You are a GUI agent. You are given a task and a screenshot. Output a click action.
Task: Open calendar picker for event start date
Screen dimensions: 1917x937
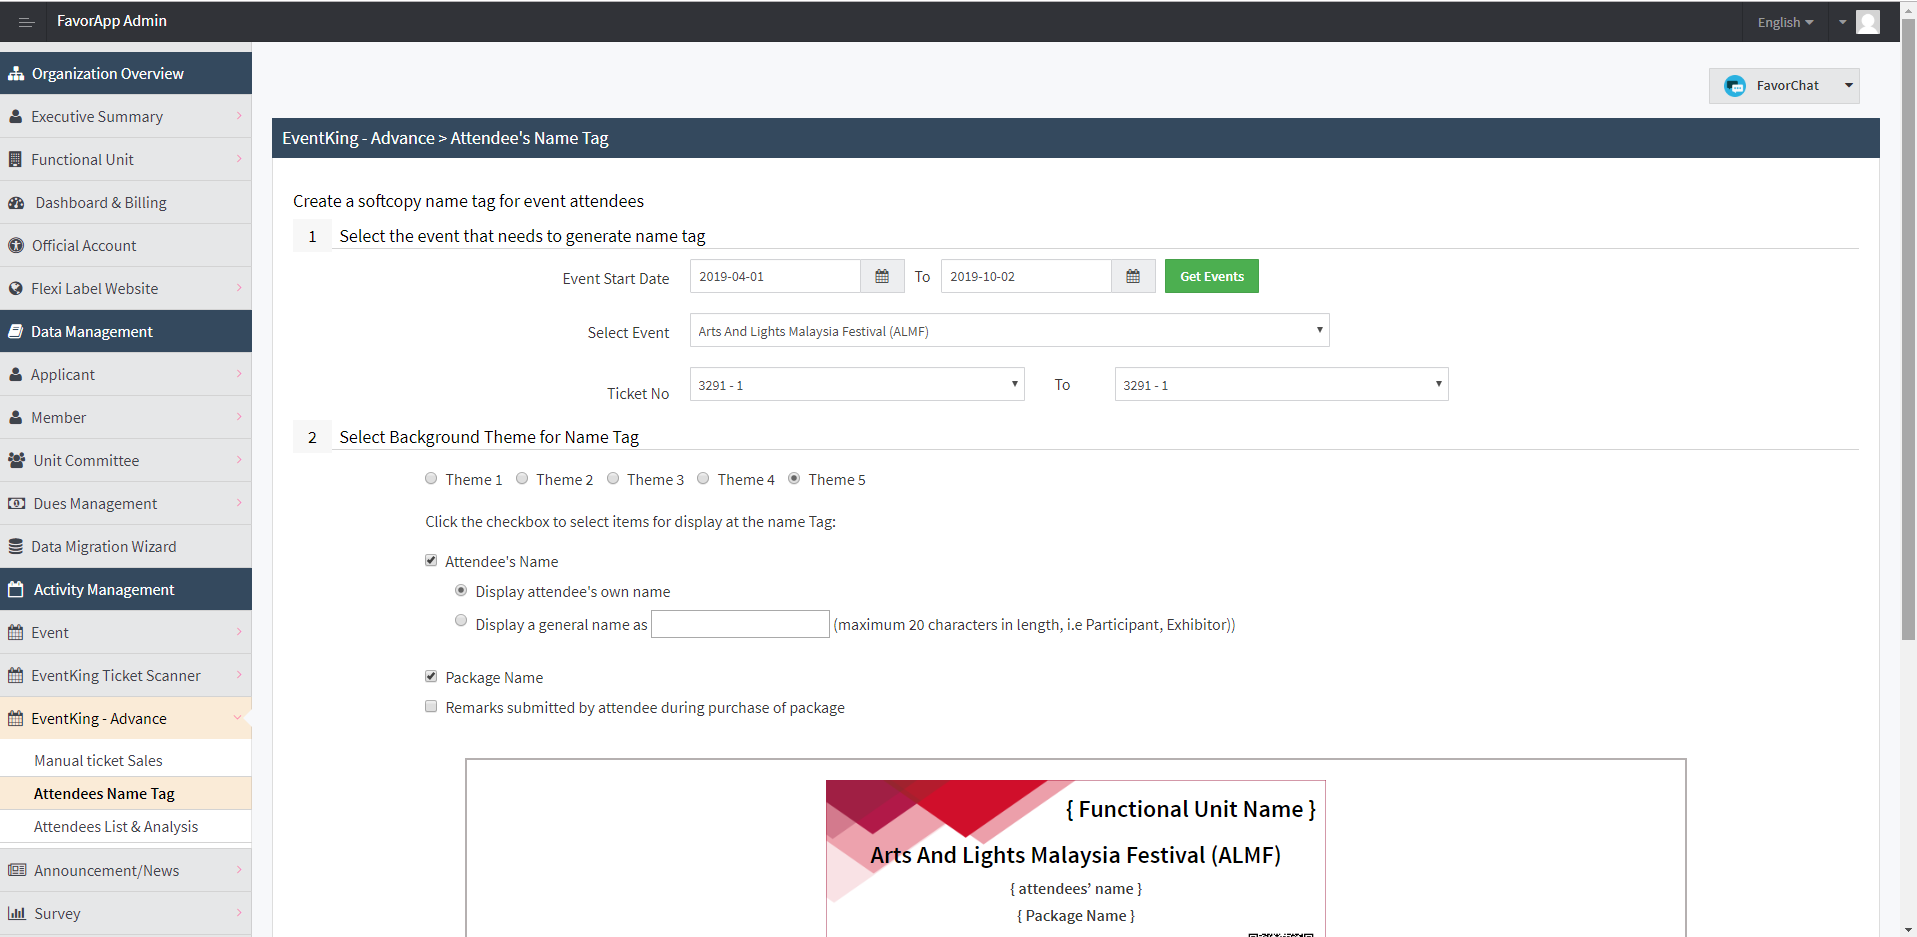[x=882, y=277]
